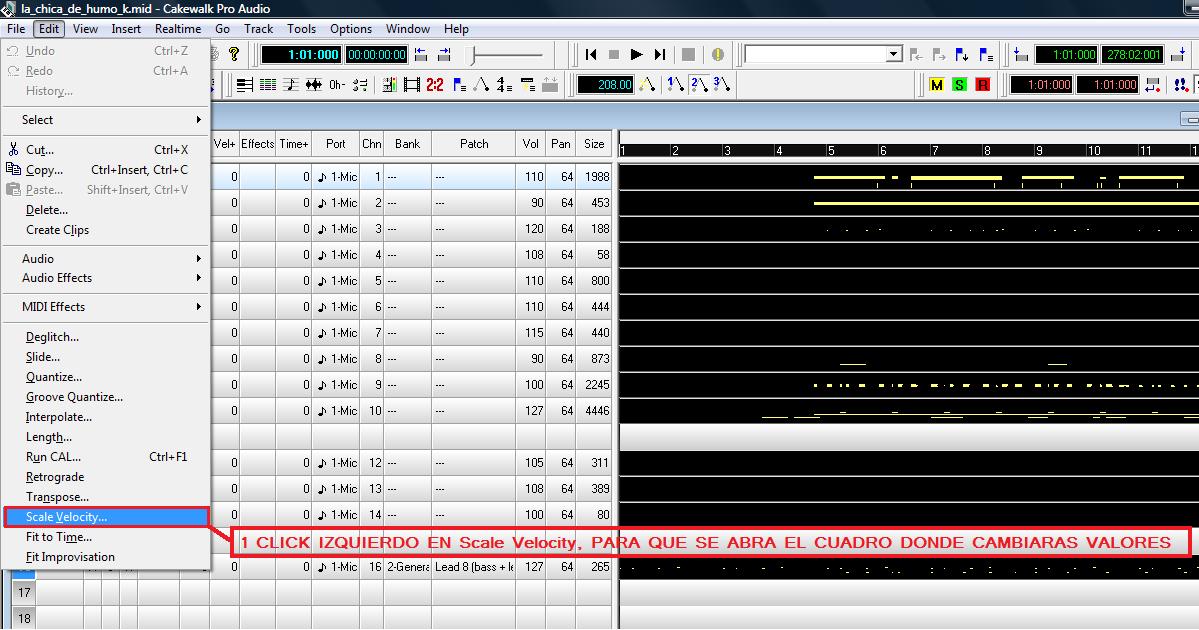Click the tempo value 208.00 field
Image resolution: width=1199 pixels, height=630 pixels.
[x=606, y=85]
